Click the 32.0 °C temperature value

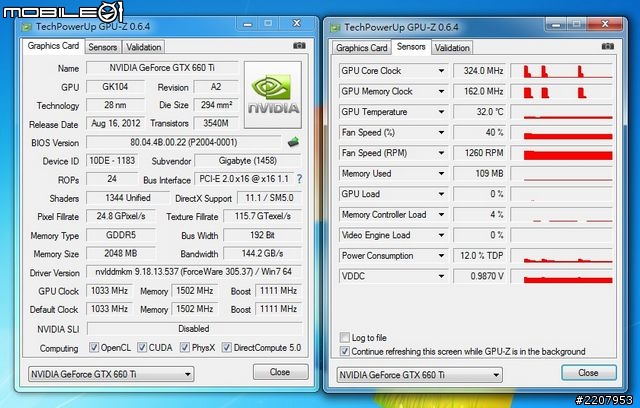coord(480,112)
